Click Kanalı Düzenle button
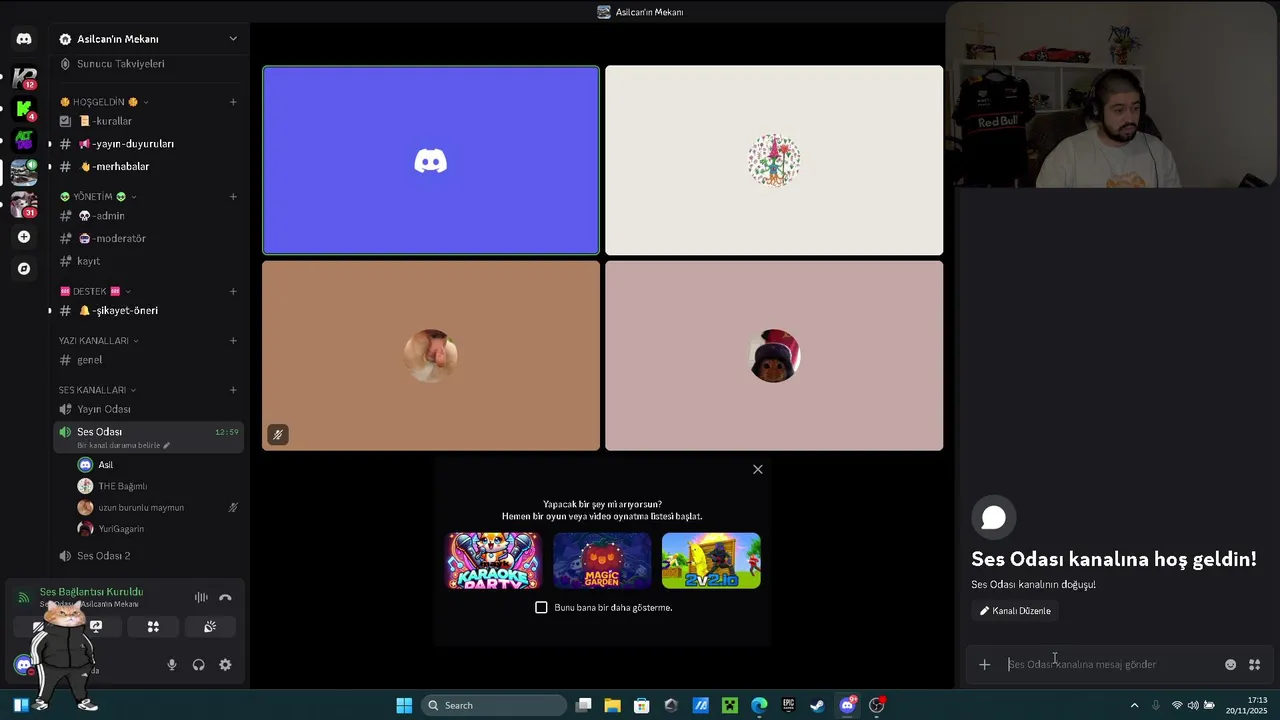1280x720 pixels. click(x=1015, y=611)
